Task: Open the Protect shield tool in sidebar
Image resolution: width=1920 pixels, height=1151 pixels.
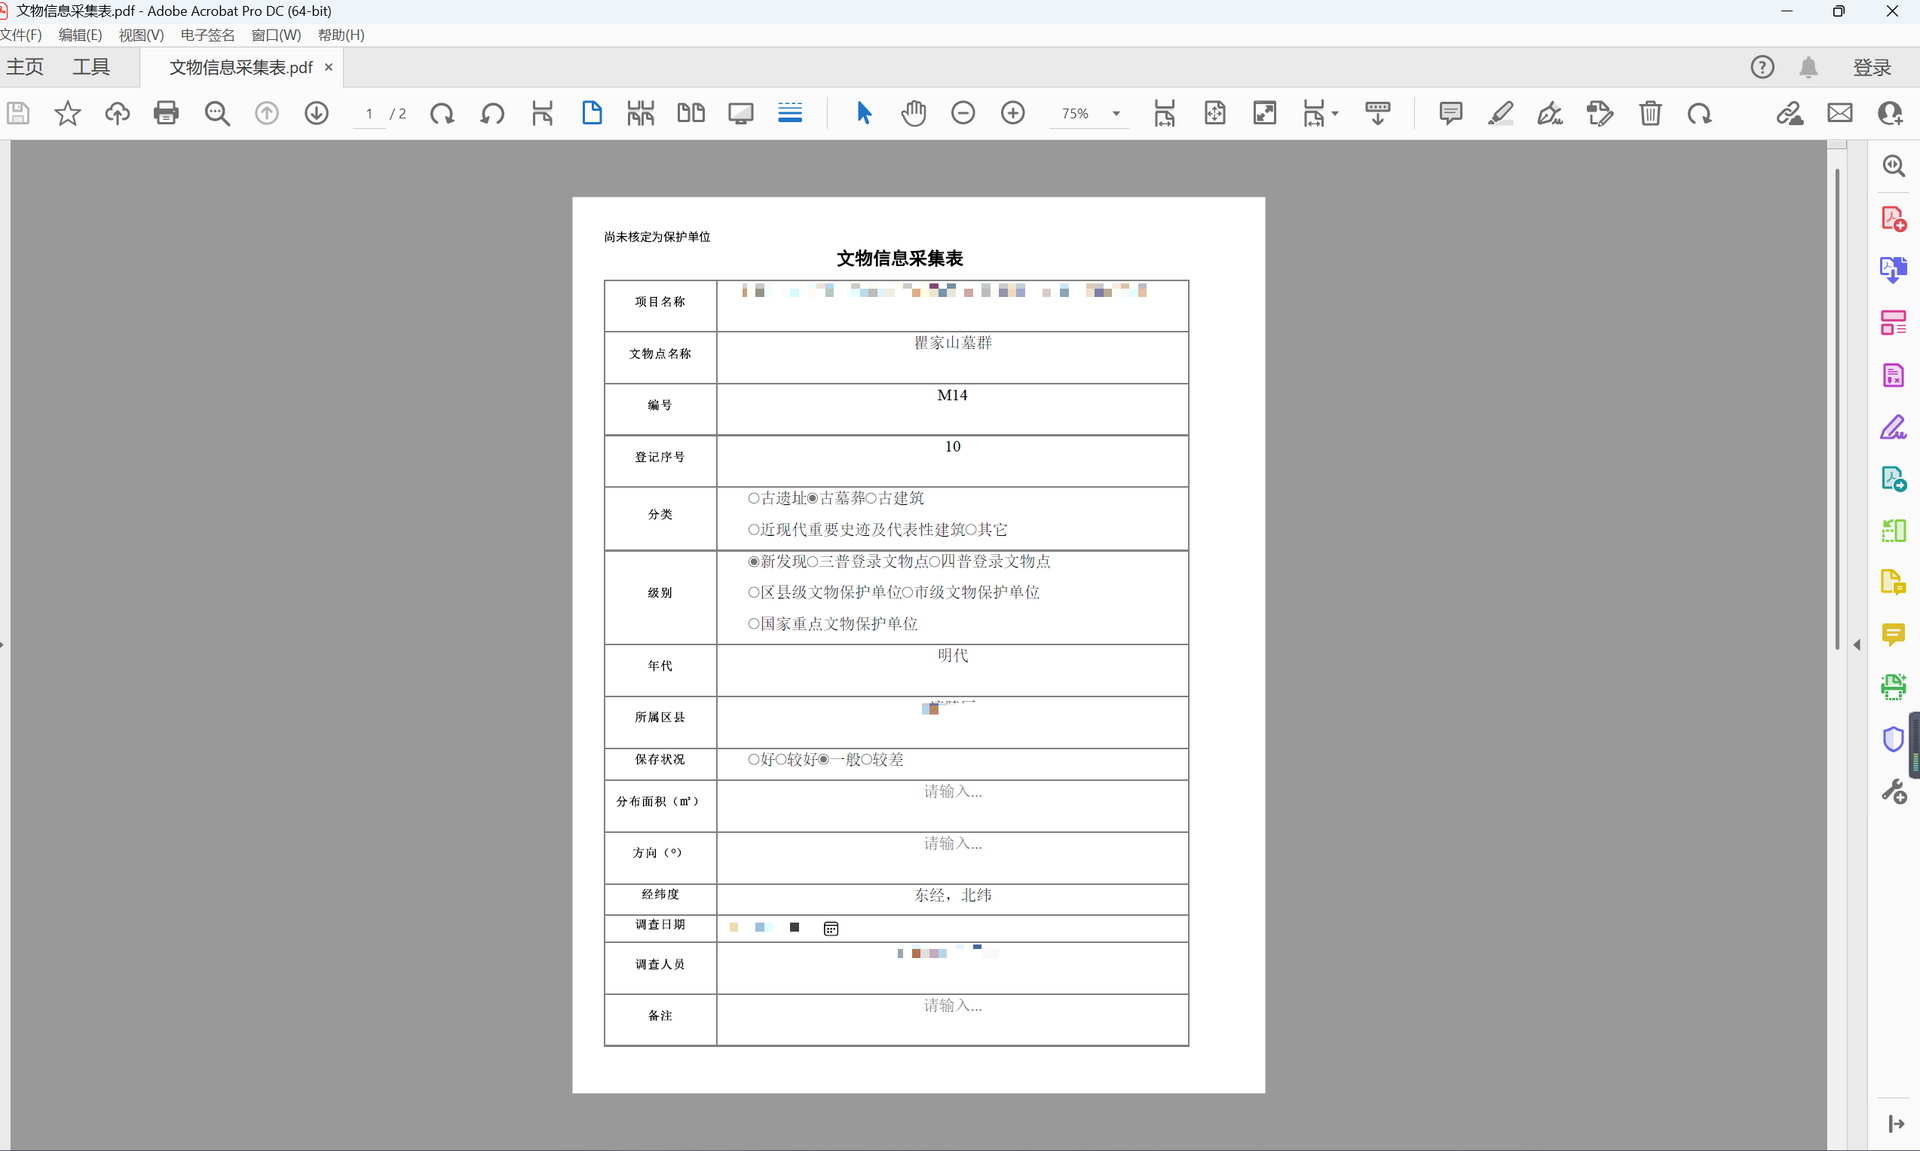Action: 1893,739
